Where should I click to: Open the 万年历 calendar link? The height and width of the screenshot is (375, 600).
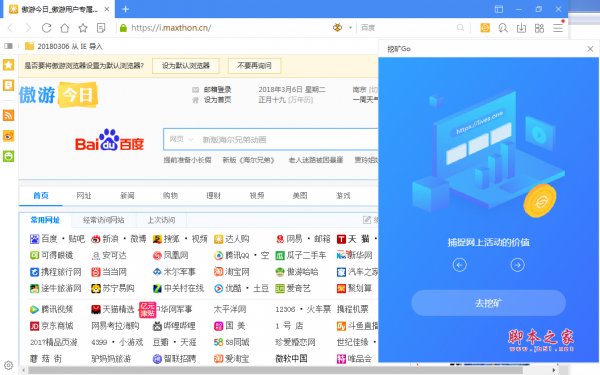pyautogui.click(x=300, y=100)
